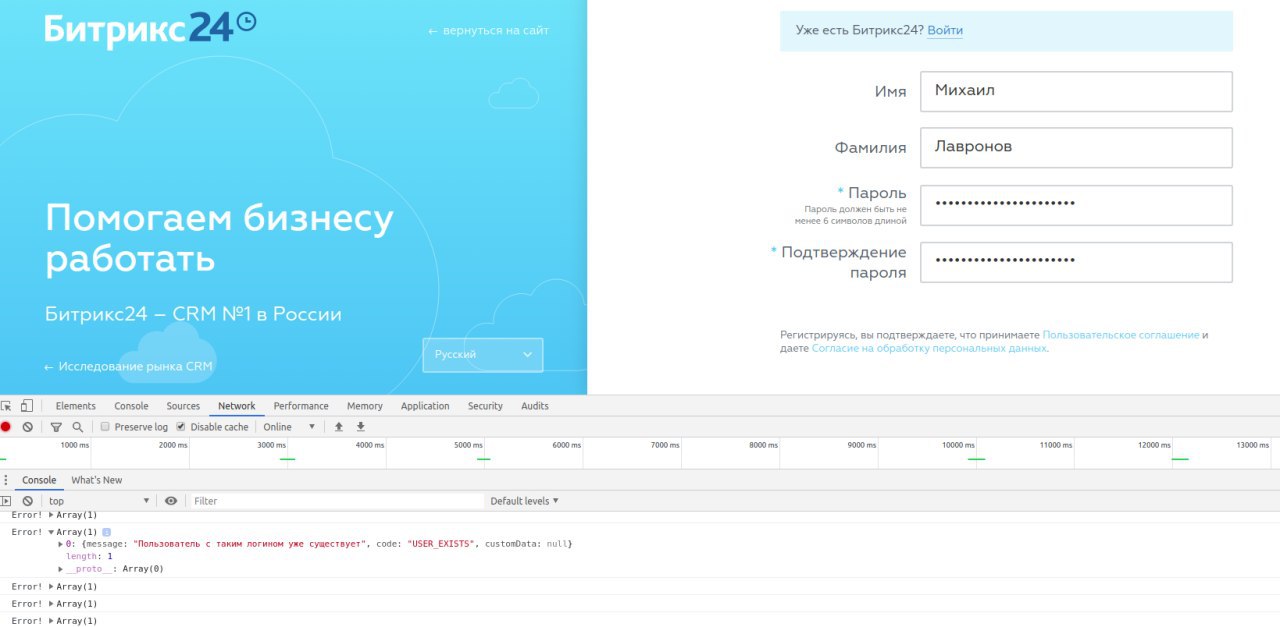Create a live expression with eye icon

point(171,501)
